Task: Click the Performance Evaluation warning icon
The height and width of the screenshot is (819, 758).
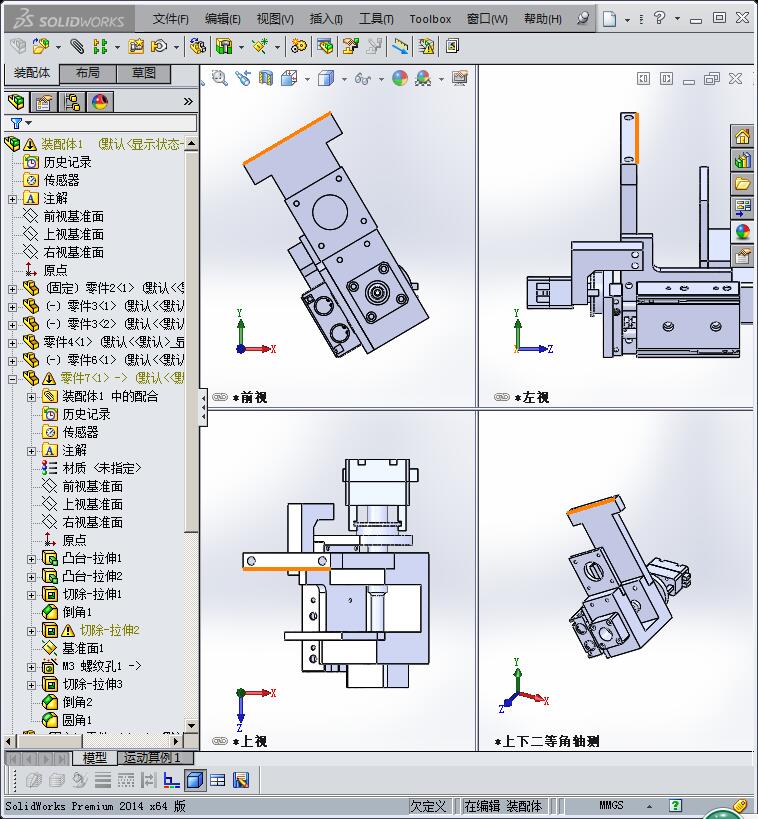Action: [426, 46]
